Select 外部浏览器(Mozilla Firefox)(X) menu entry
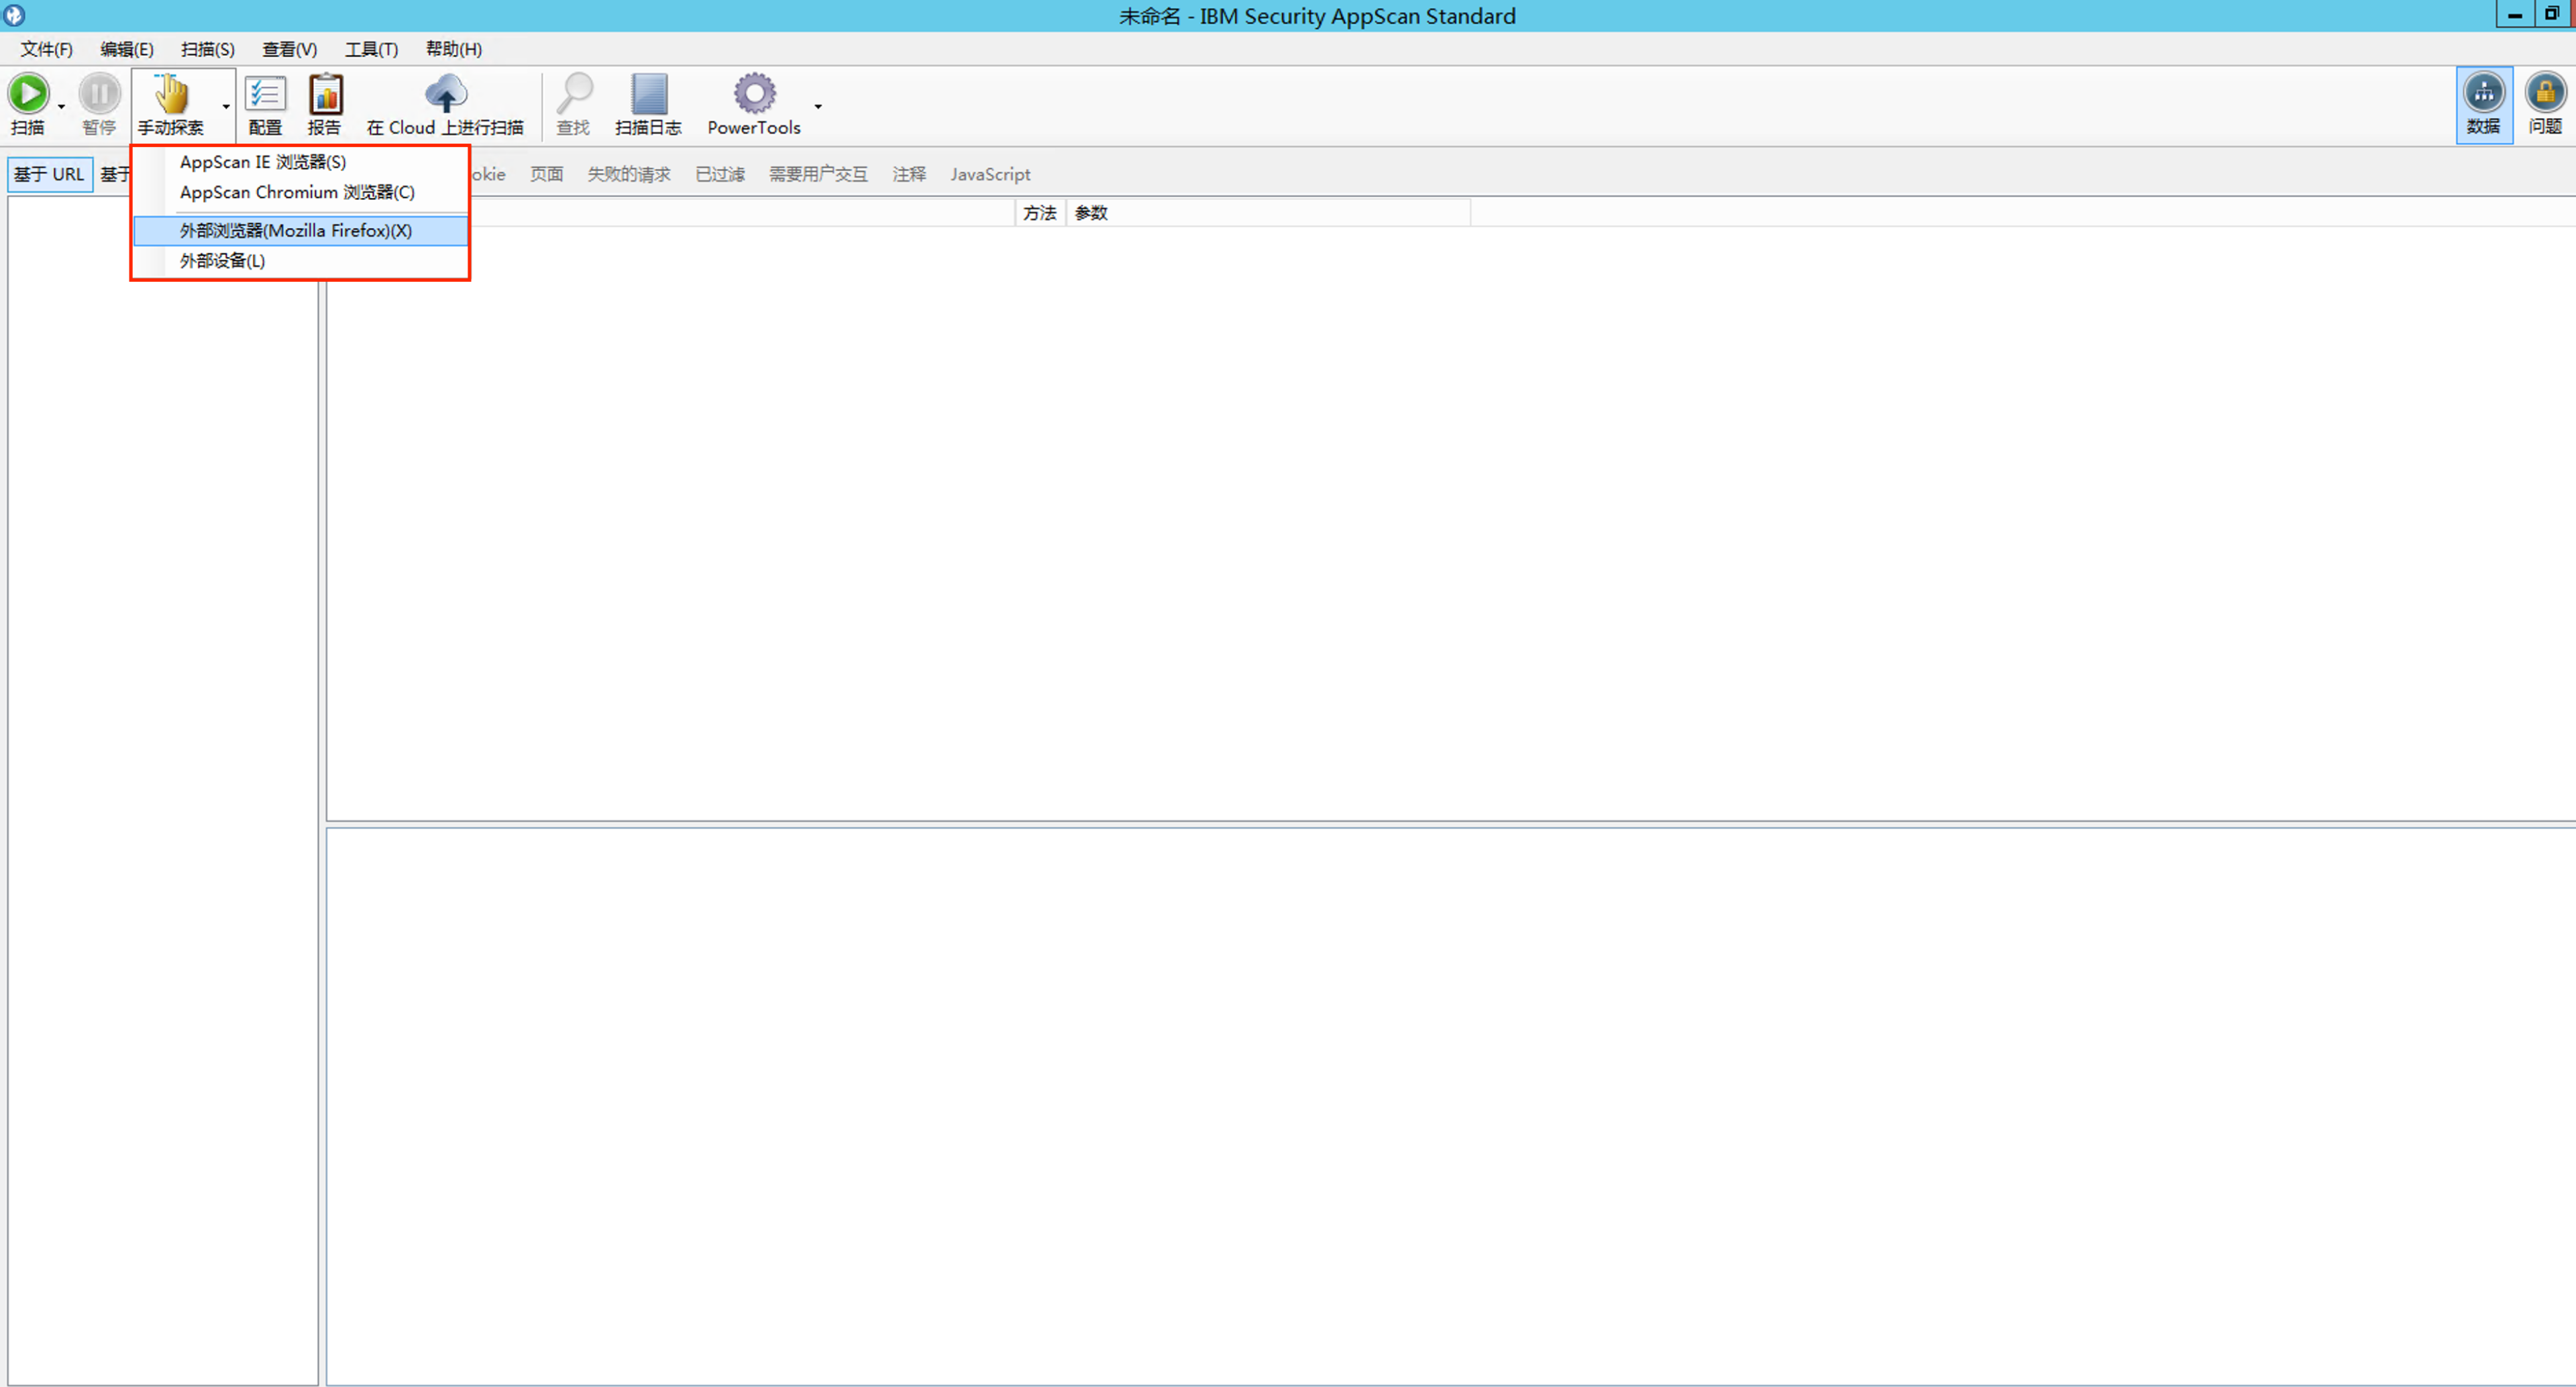Screen dimensions: 2576x1387 (300, 231)
